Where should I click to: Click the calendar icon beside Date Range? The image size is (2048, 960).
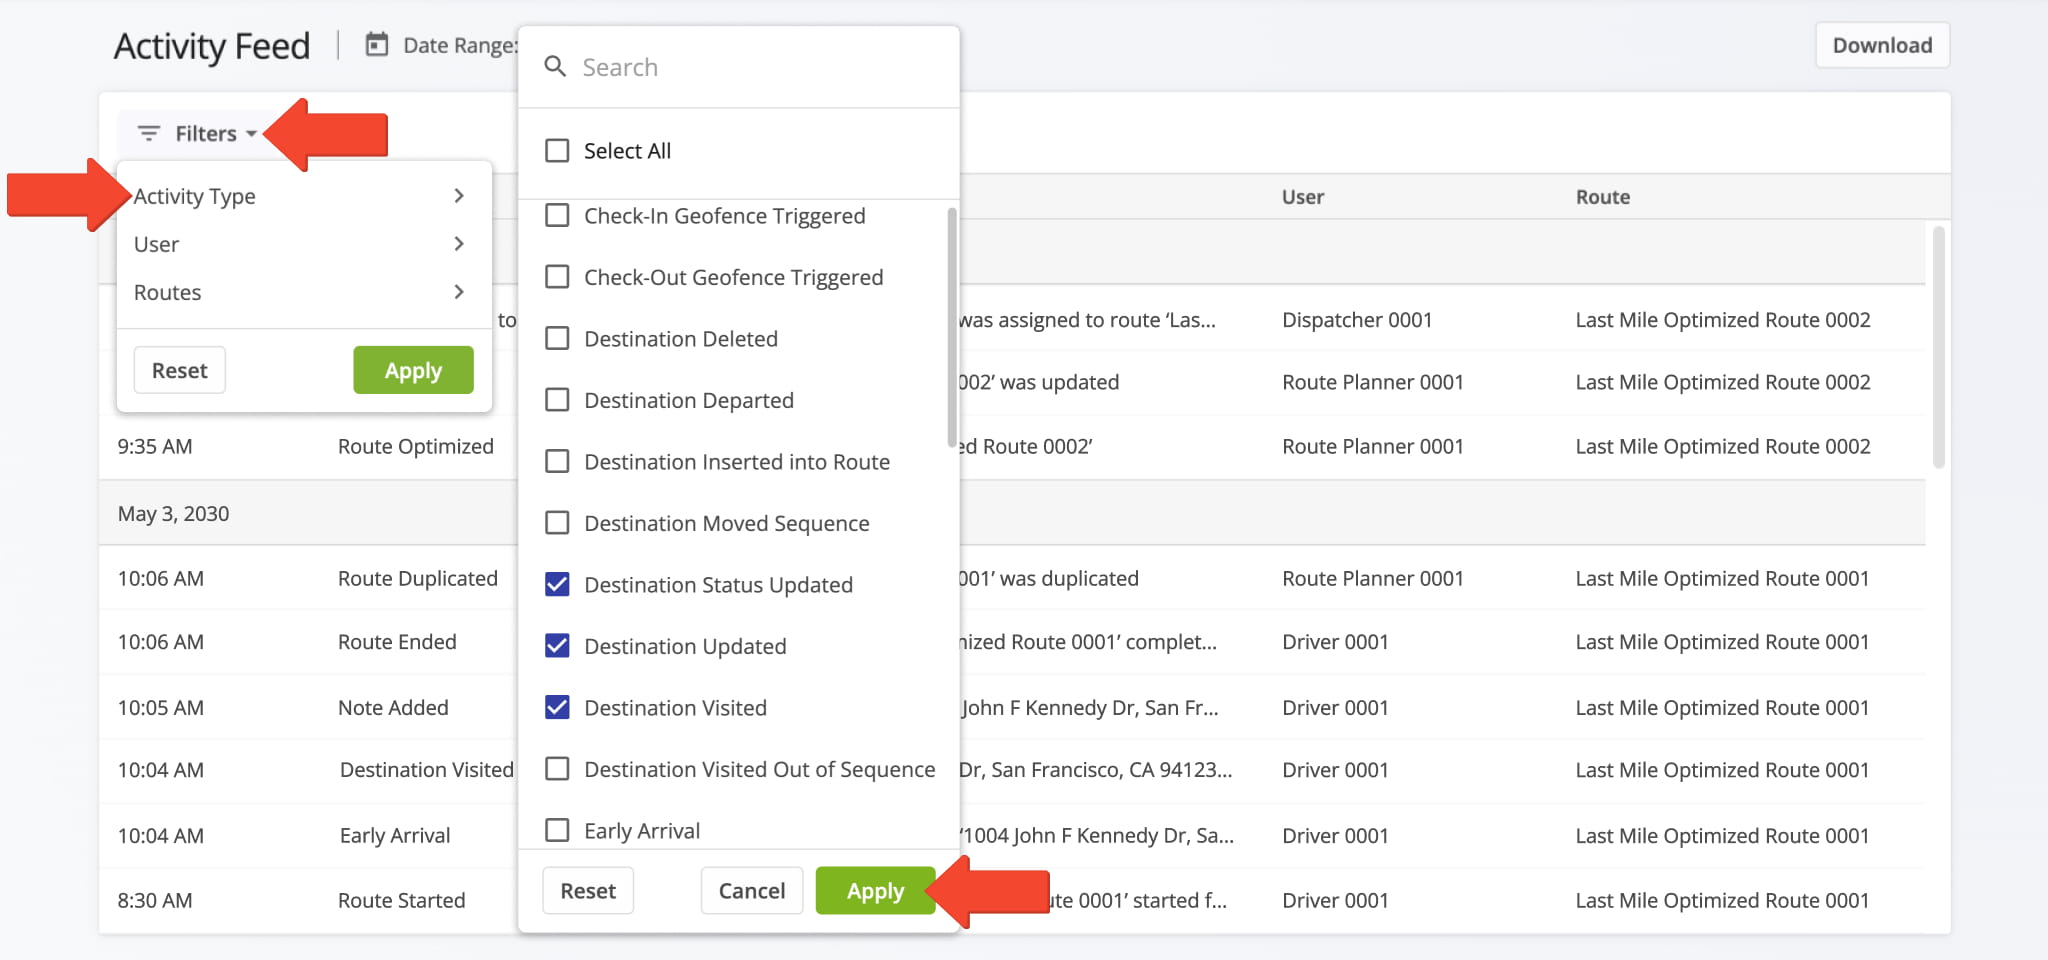tap(376, 45)
